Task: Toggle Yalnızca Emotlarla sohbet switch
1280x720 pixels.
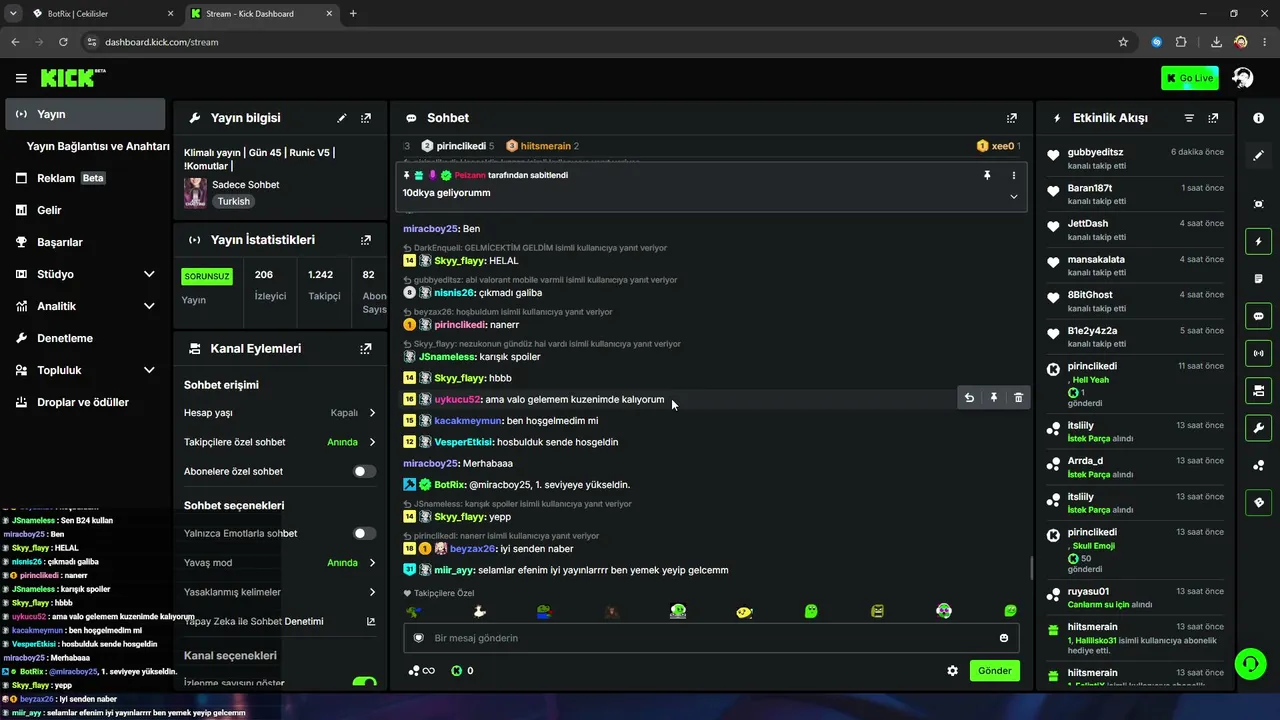Action: (365, 534)
